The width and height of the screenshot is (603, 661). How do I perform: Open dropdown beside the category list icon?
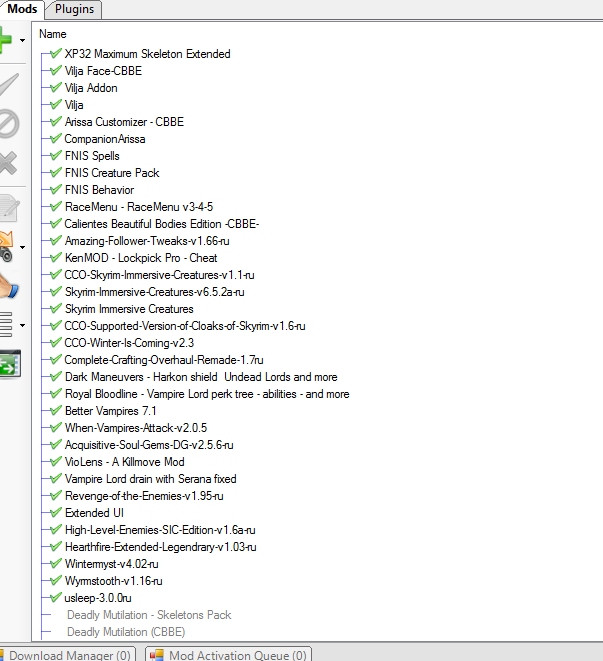(x=22, y=325)
